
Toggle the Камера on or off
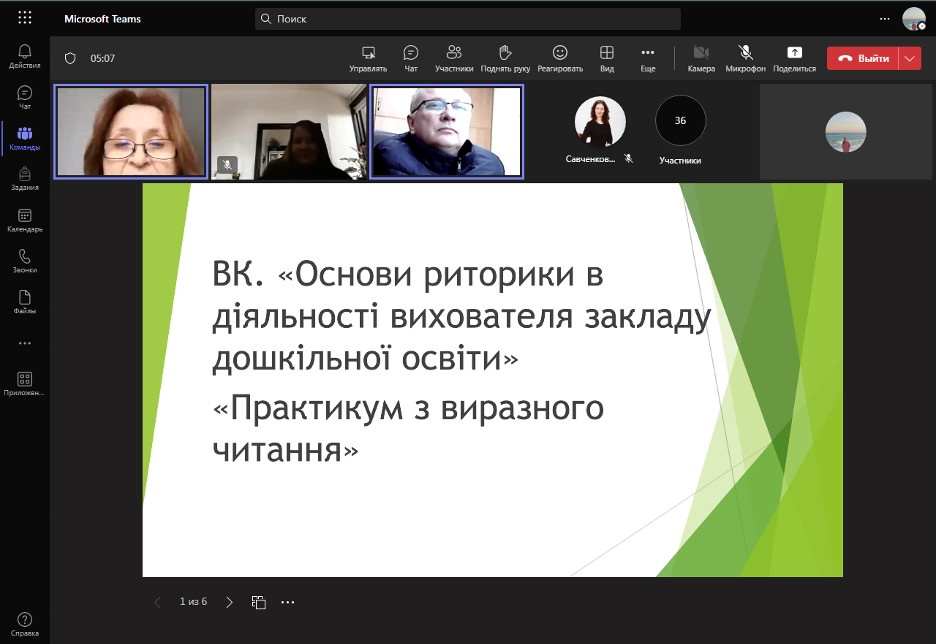point(701,53)
